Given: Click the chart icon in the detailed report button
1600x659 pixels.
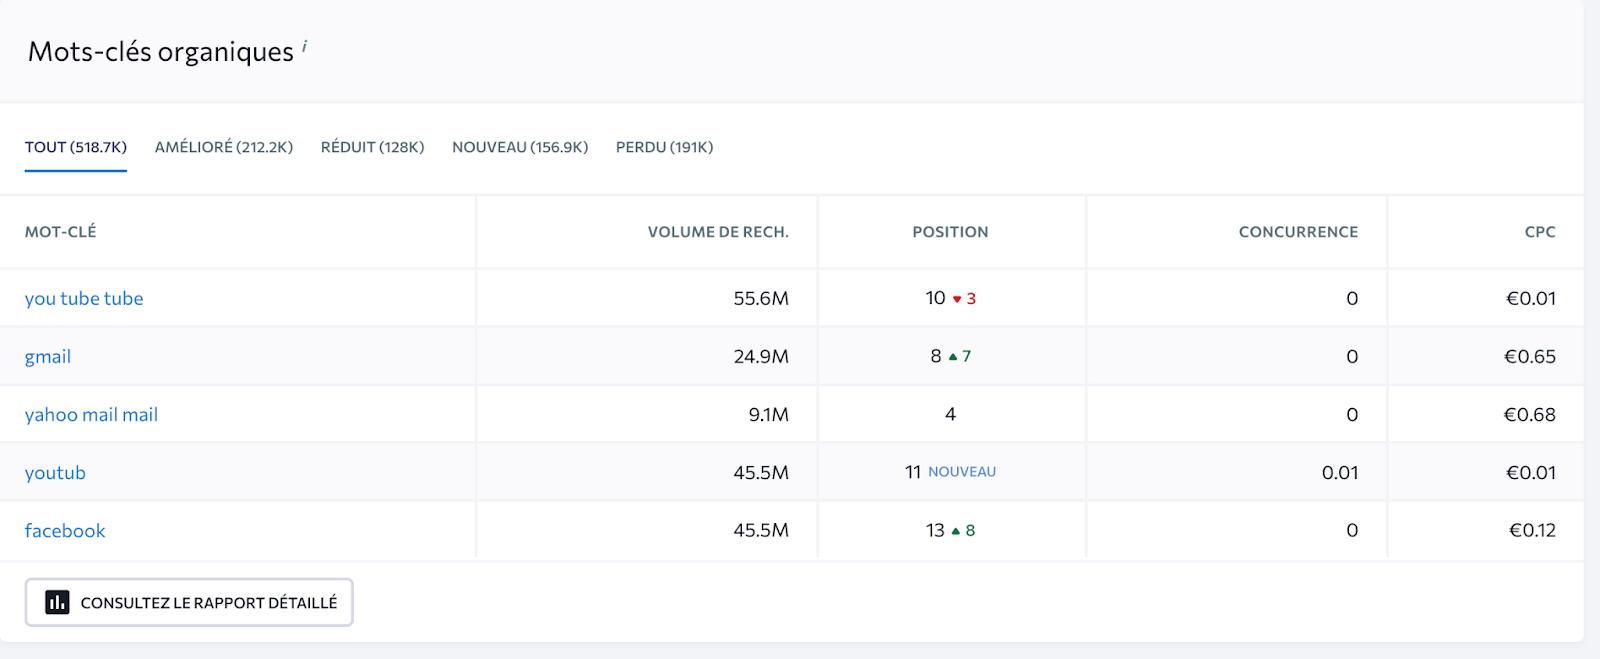Looking at the screenshot, I should coord(58,602).
